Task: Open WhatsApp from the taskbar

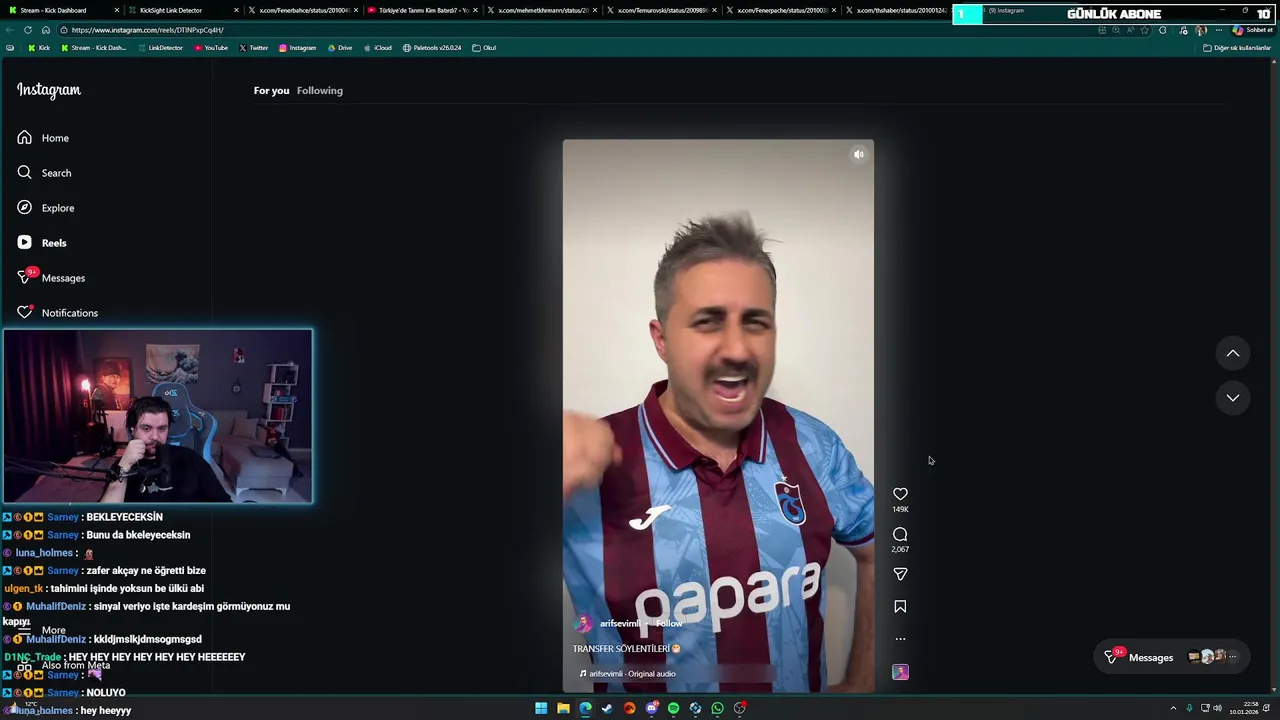Action: point(717,708)
